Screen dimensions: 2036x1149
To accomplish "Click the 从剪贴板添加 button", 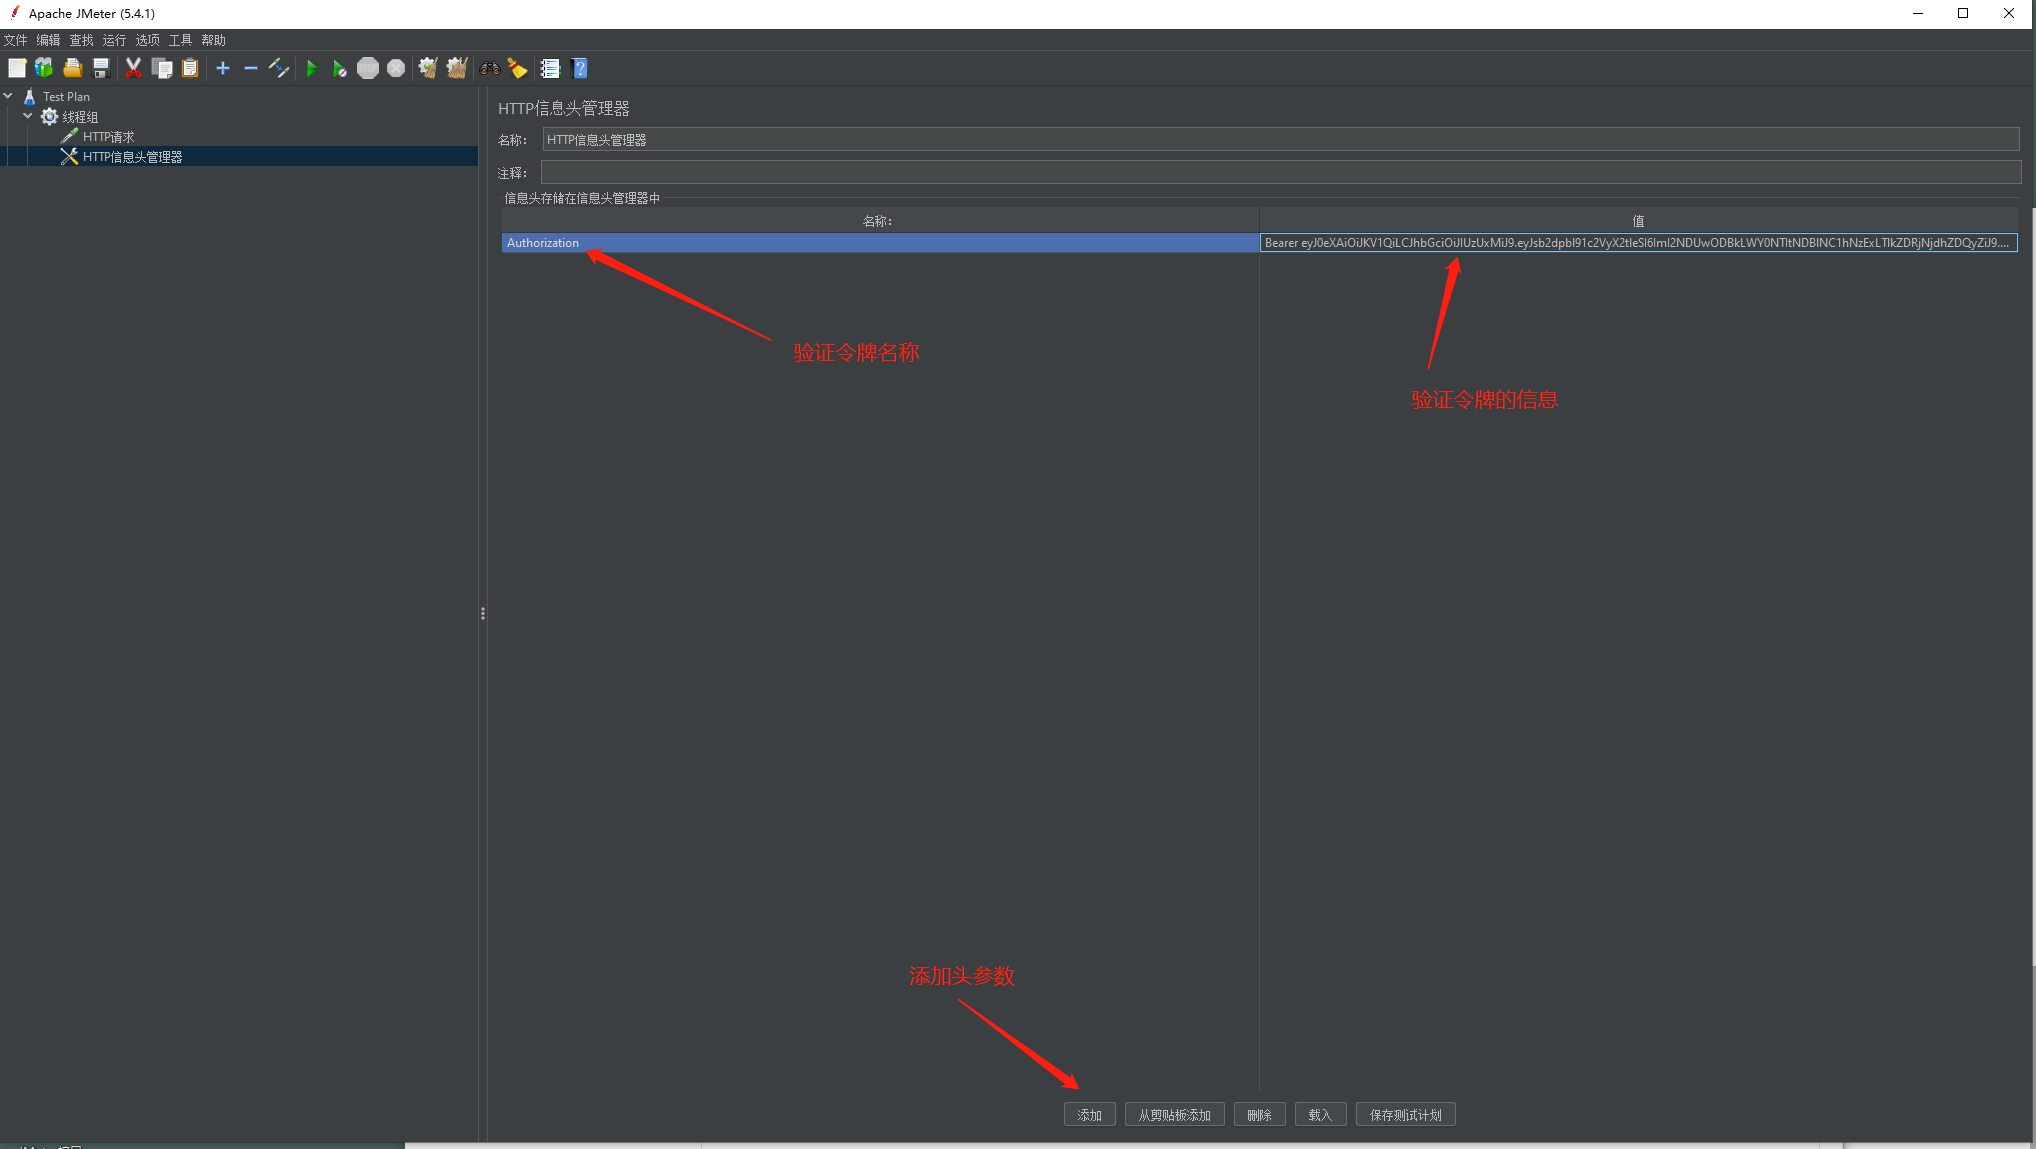I will pos(1174,1115).
